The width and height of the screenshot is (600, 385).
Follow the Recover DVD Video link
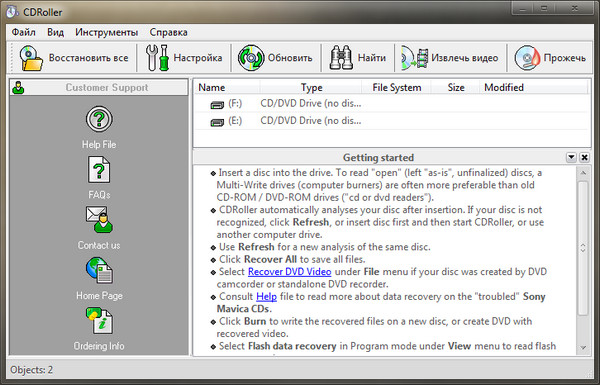[290, 272]
